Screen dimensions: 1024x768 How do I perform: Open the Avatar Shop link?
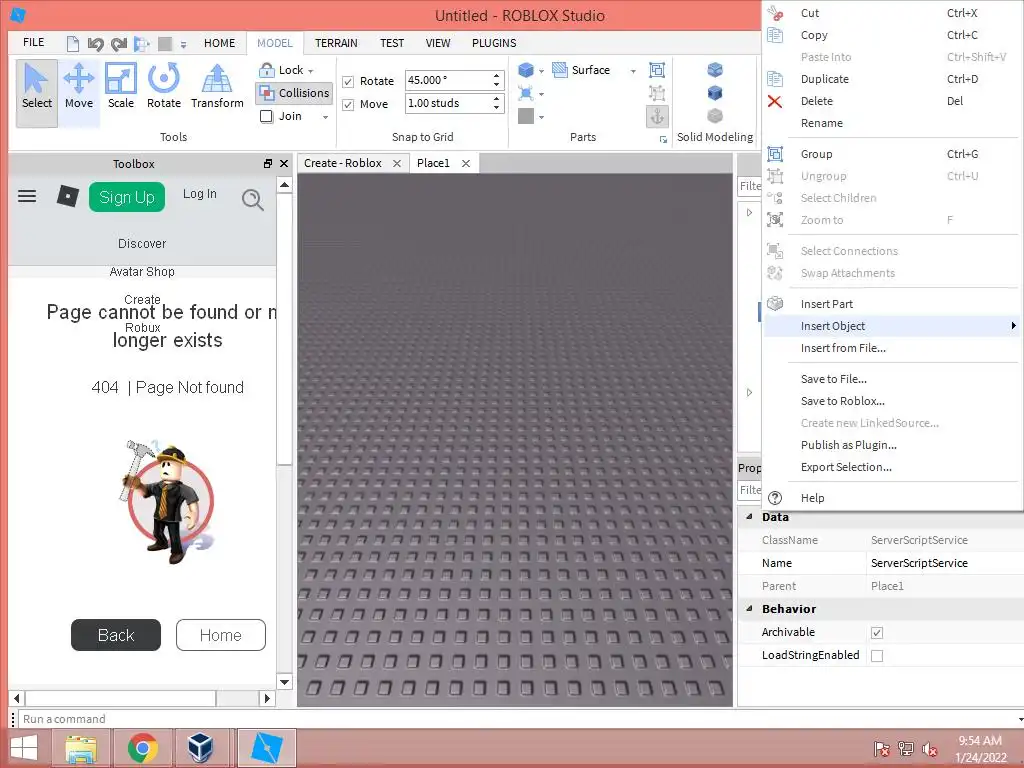[x=142, y=272]
